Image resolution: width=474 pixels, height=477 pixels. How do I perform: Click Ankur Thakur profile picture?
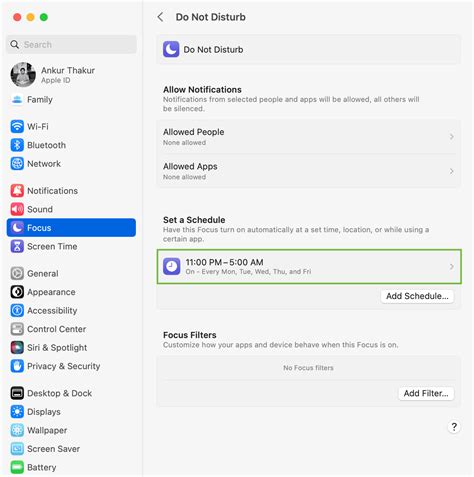[23, 75]
